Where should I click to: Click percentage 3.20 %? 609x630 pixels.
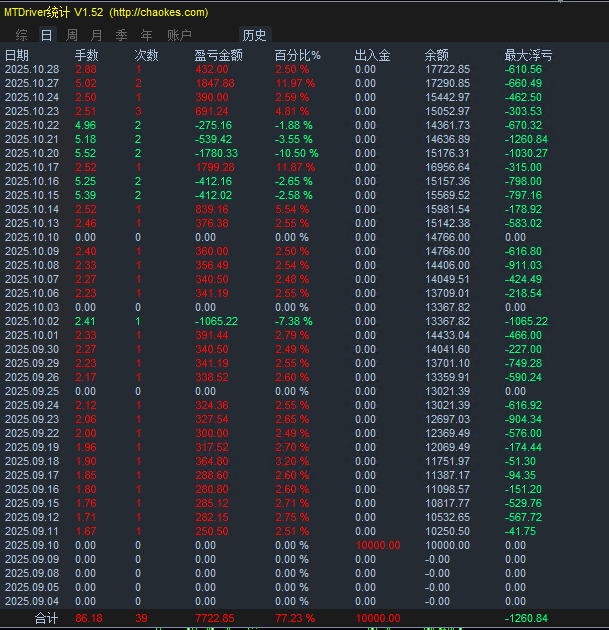292,461
